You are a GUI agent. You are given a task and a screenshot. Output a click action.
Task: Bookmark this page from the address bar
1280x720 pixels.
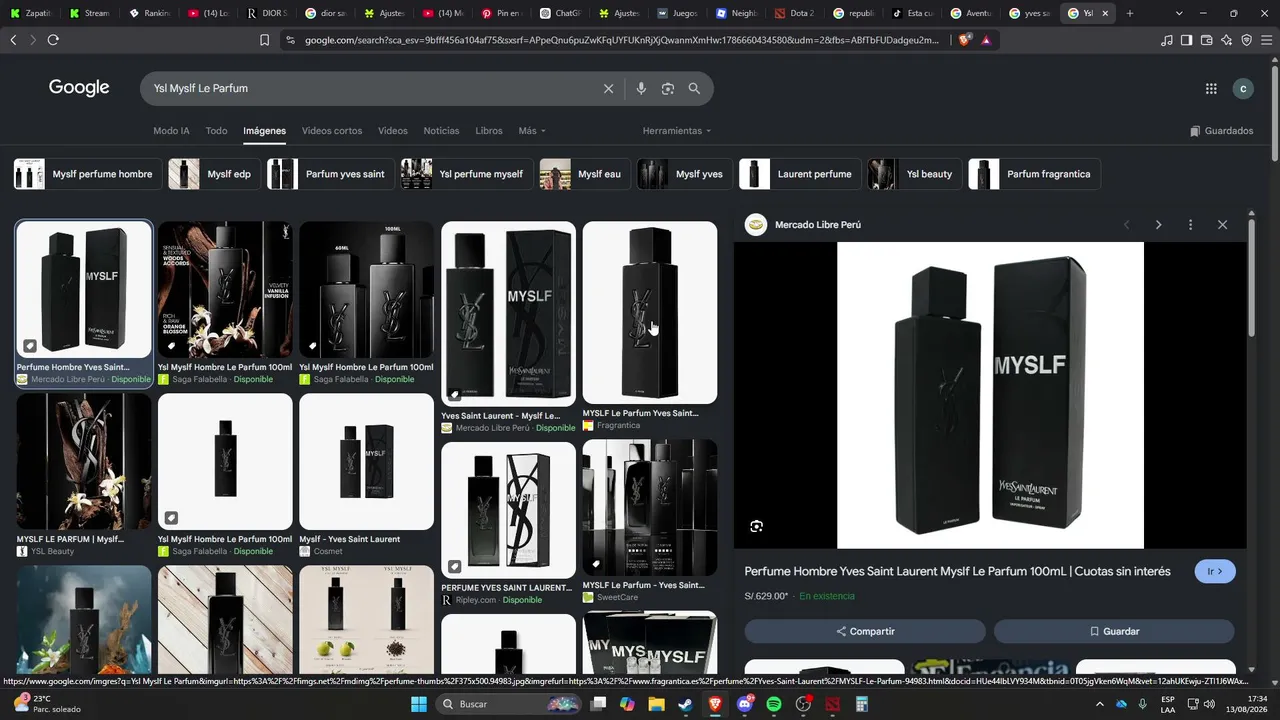[264, 40]
